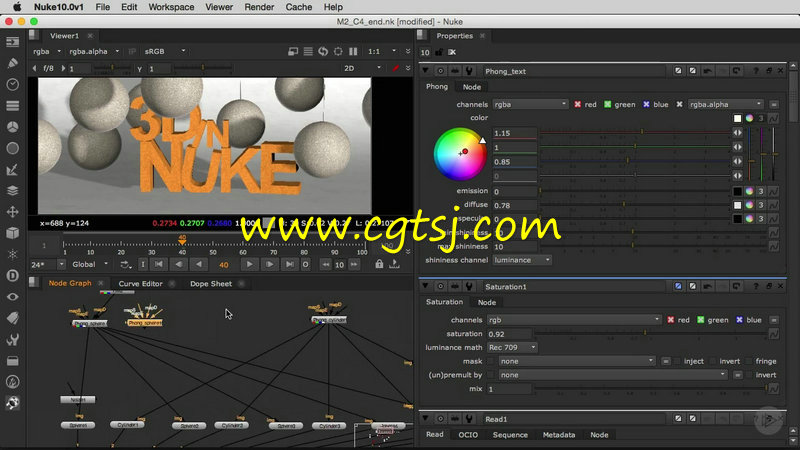Lock the timeline frame range

click(379, 264)
